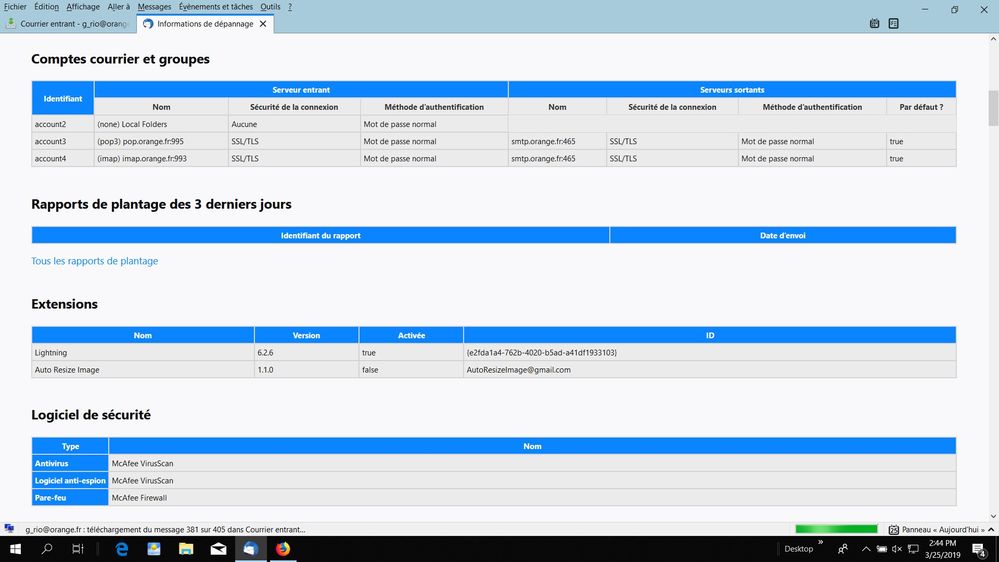Click the Desktop toolbar label

[798, 549]
